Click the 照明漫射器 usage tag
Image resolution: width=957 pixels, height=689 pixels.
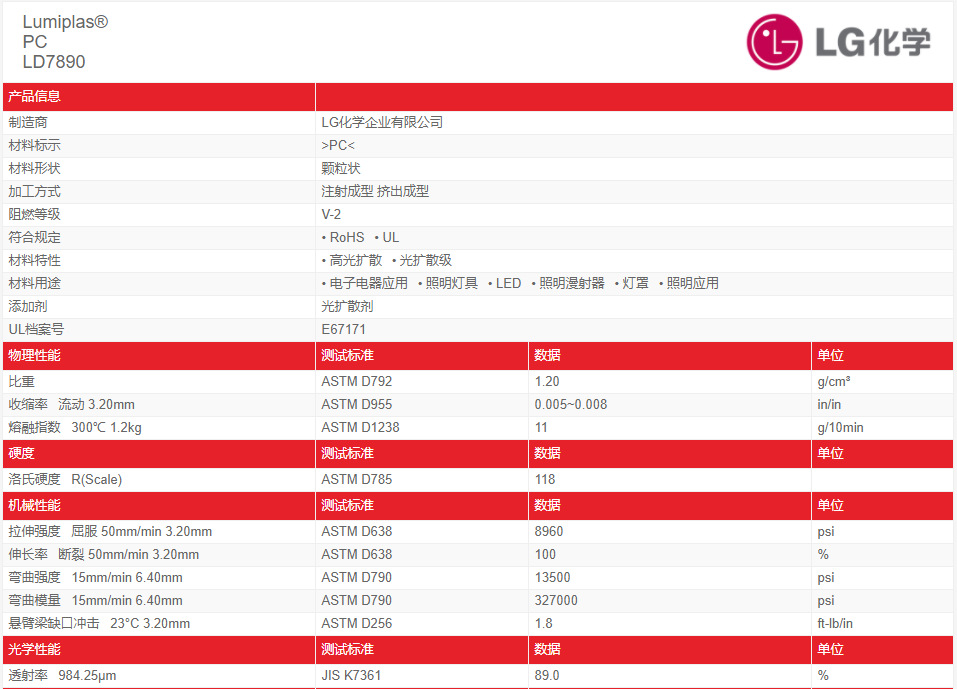tap(571, 283)
